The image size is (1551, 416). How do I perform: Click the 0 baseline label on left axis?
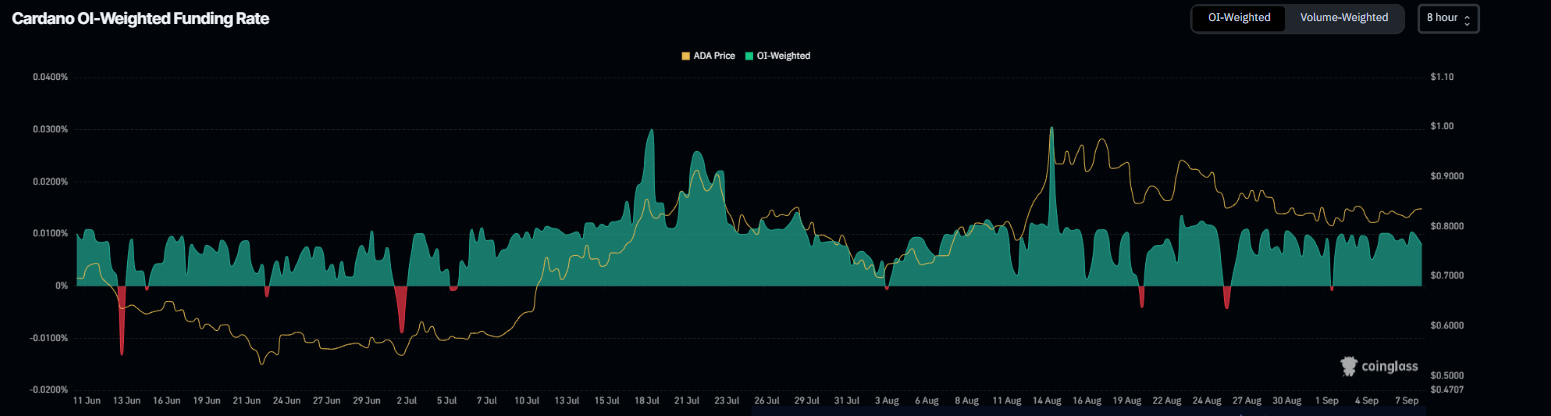(x=62, y=286)
